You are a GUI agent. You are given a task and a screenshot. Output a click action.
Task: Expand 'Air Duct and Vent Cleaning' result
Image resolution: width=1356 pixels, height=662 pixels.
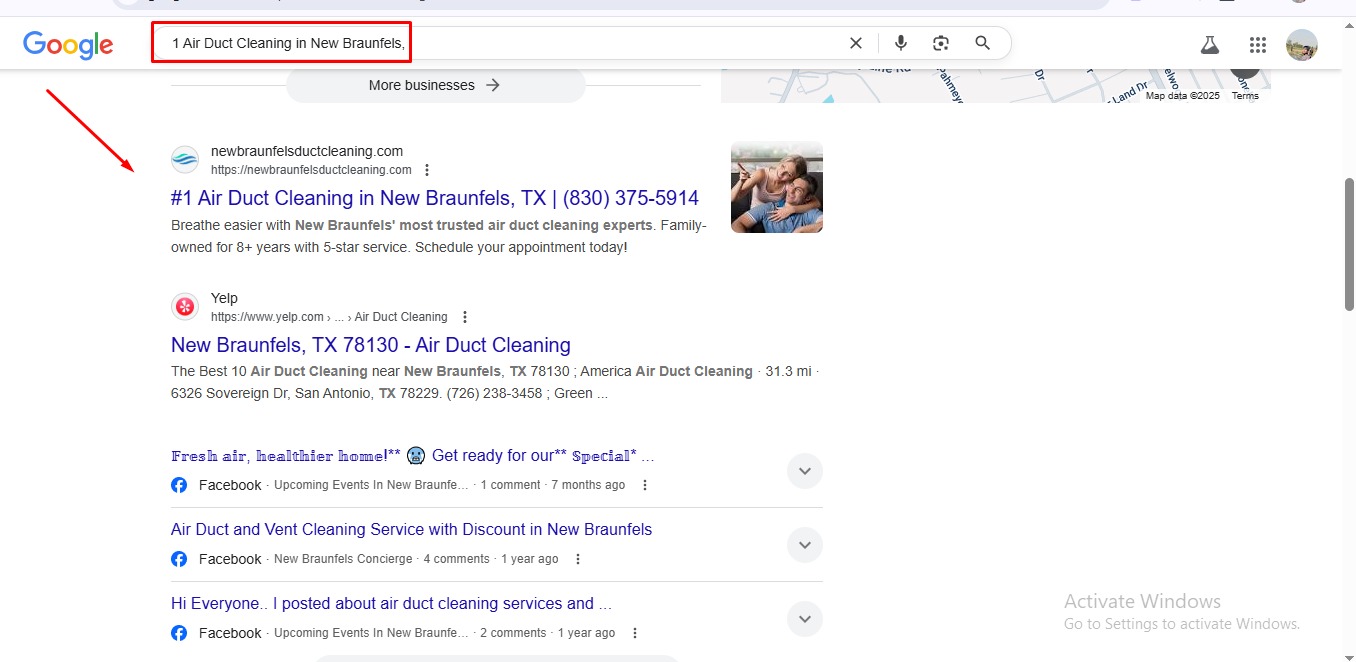pyautogui.click(x=804, y=545)
